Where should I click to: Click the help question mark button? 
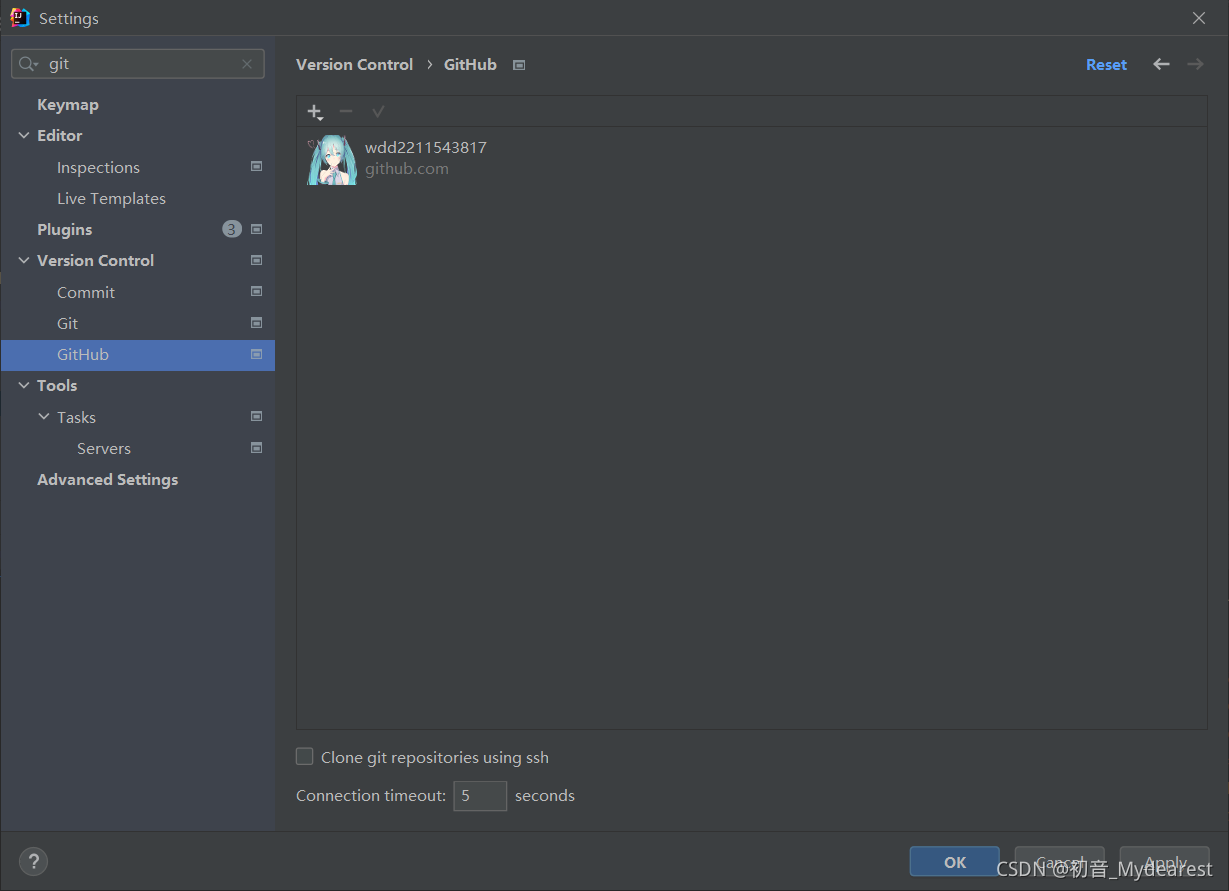[33, 861]
